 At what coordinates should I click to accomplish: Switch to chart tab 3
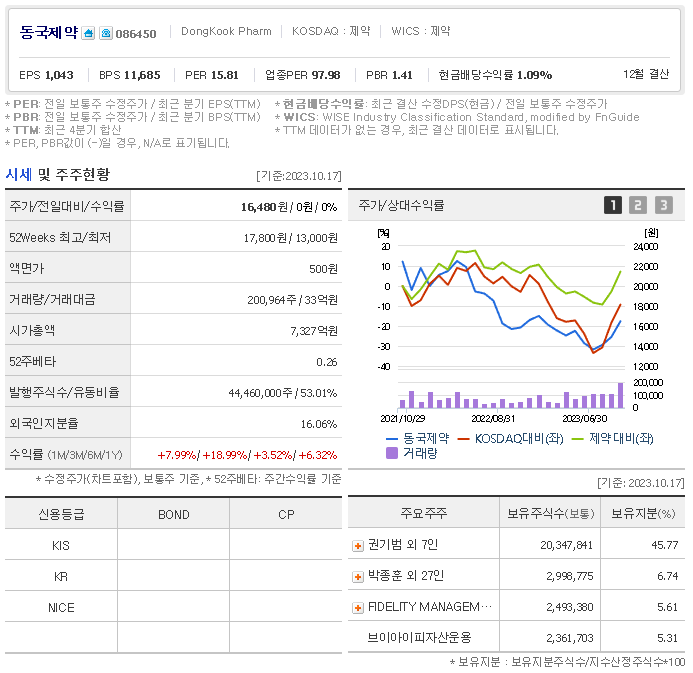(x=664, y=205)
